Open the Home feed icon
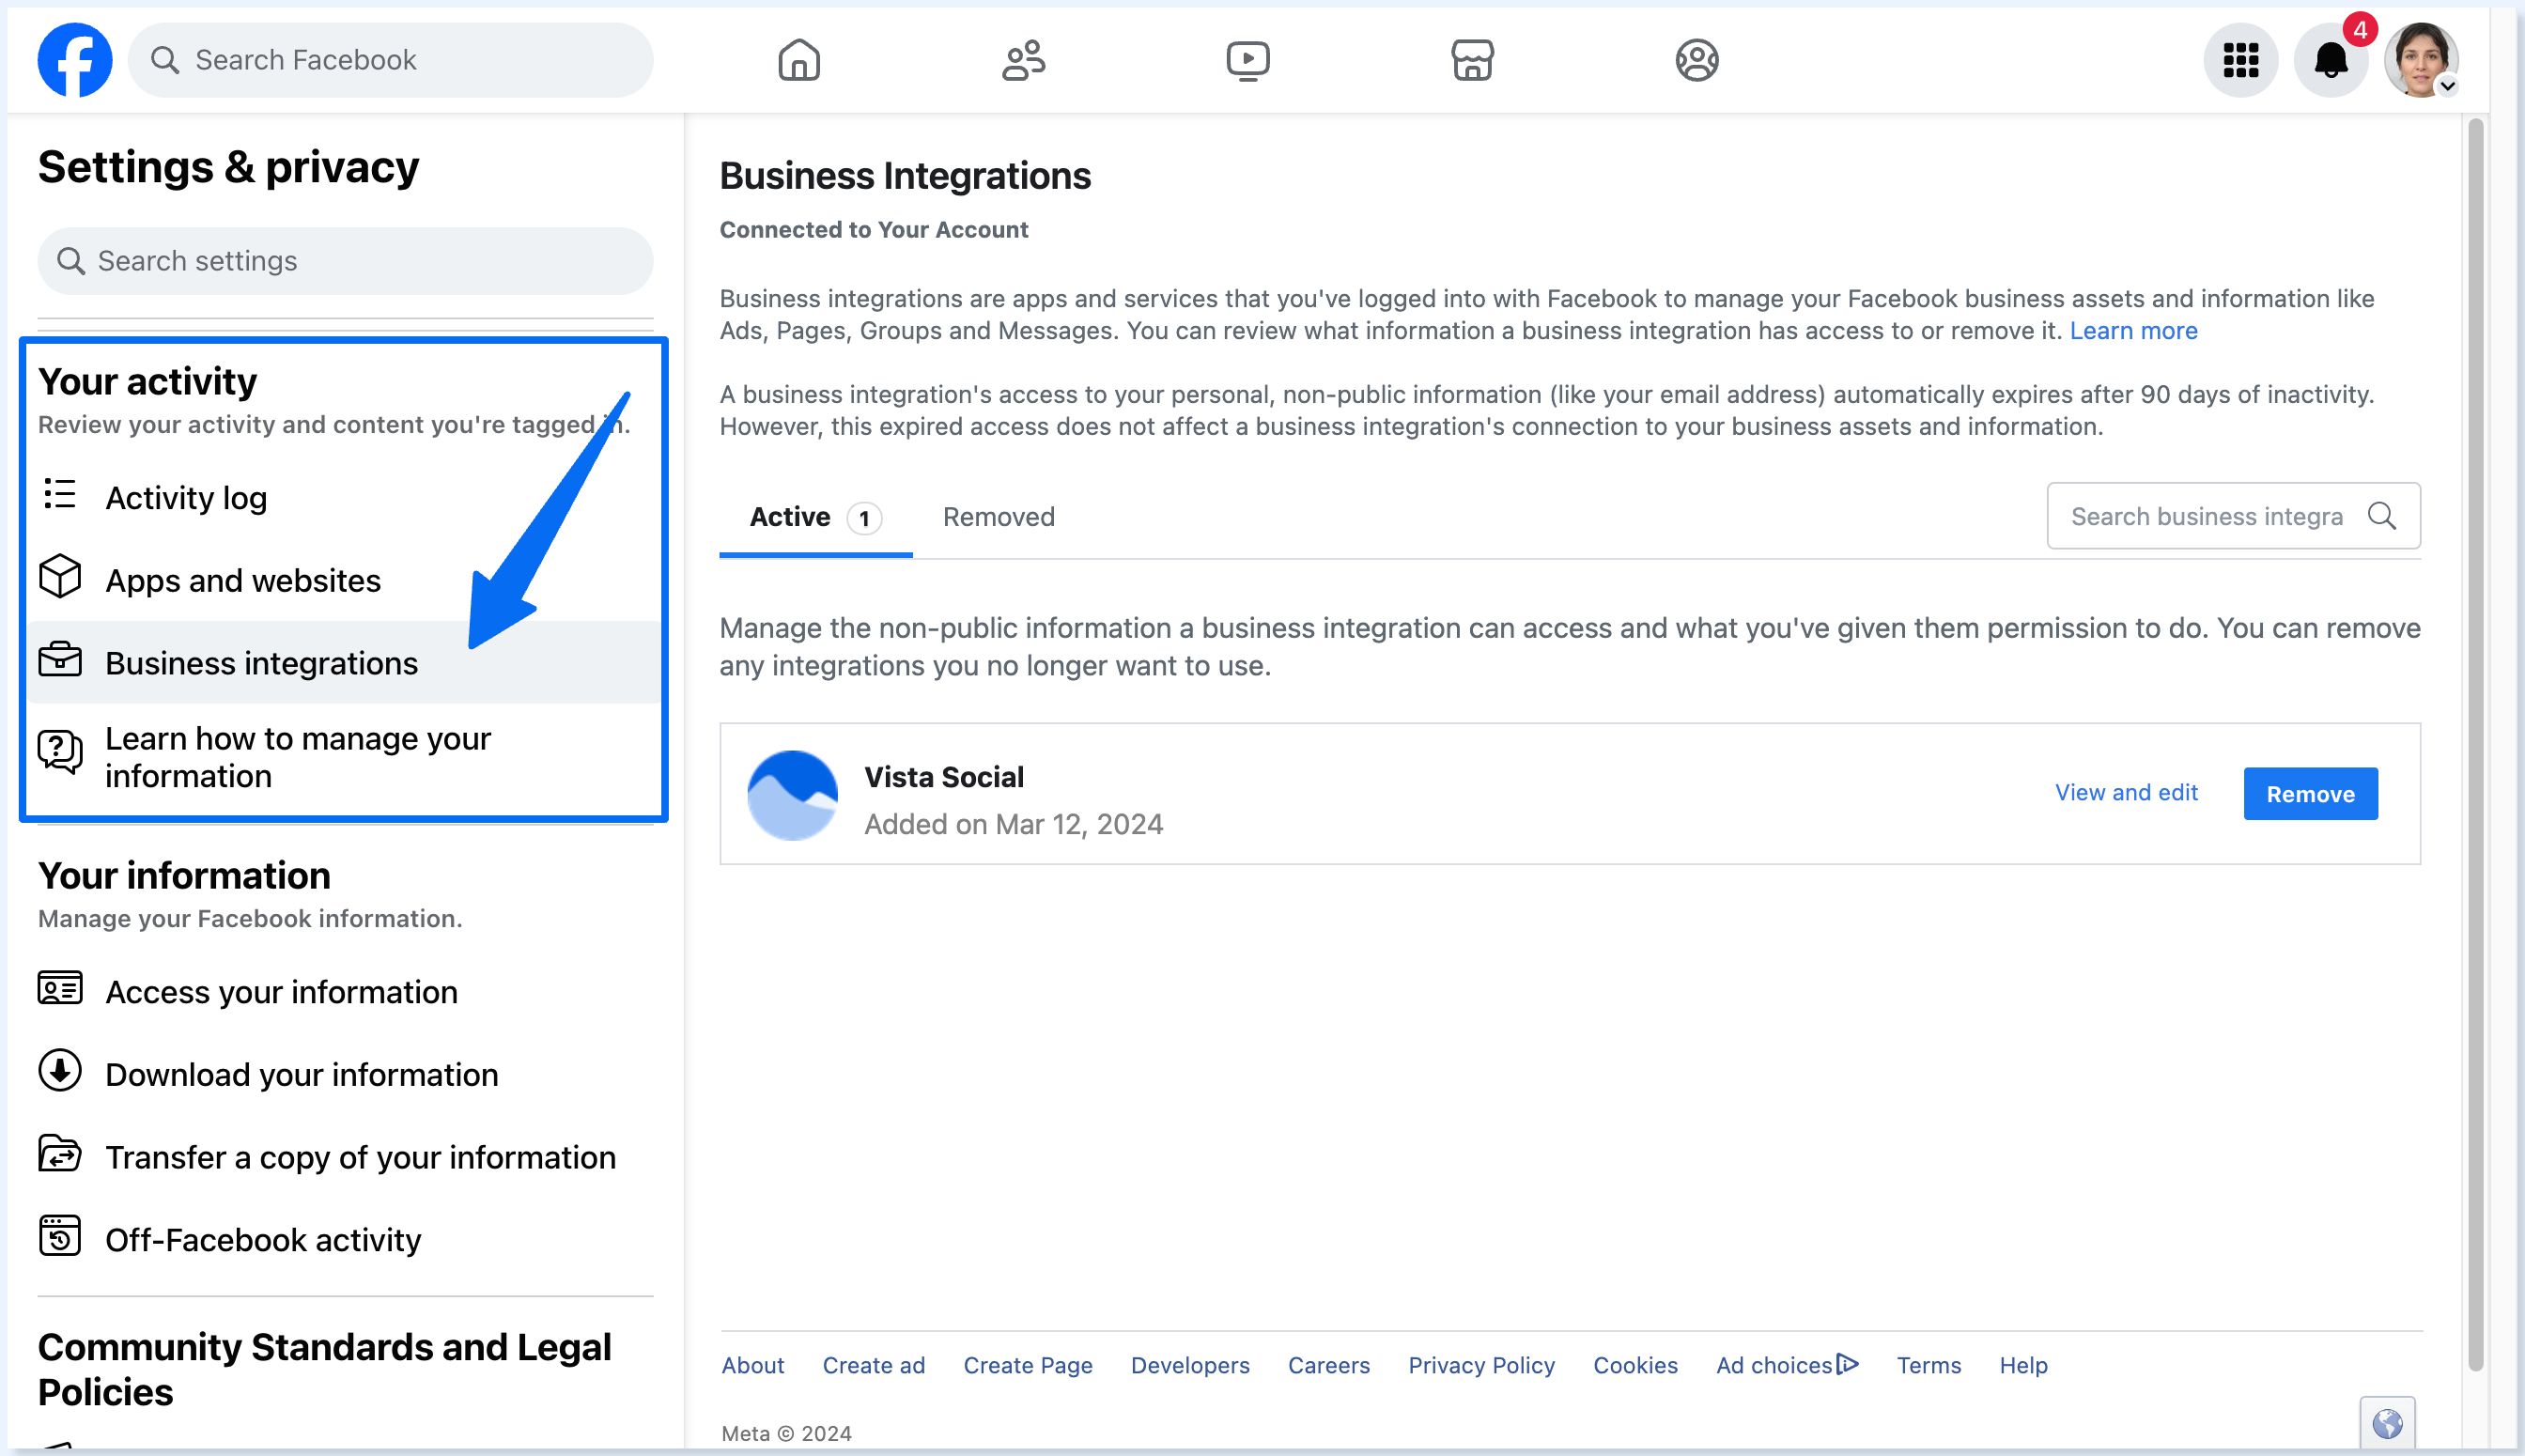This screenshot has height=1456, width=2525. [798, 60]
